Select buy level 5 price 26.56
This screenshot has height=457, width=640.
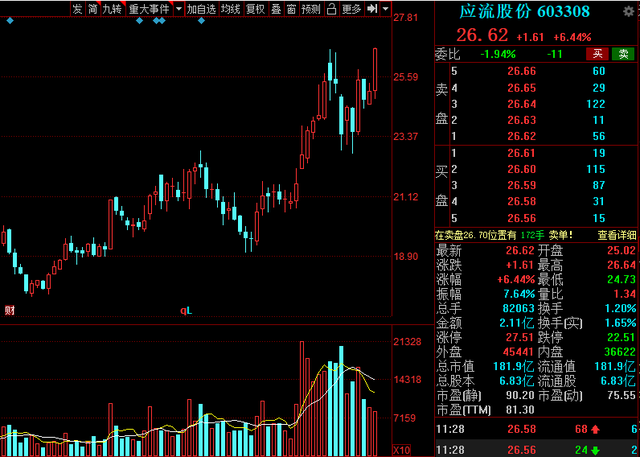[x=522, y=218]
